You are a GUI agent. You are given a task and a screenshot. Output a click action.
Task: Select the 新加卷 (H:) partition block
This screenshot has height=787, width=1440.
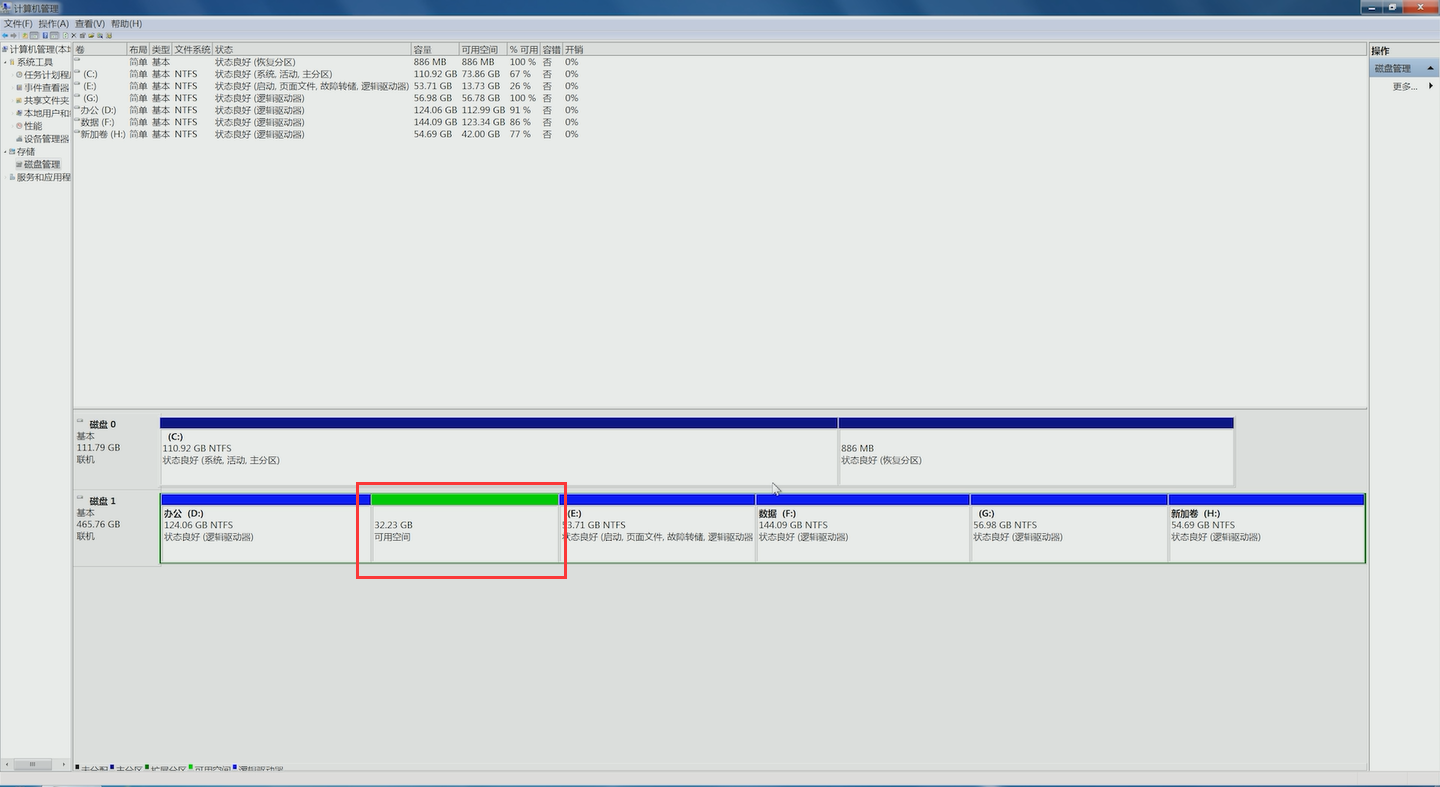(1267, 528)
